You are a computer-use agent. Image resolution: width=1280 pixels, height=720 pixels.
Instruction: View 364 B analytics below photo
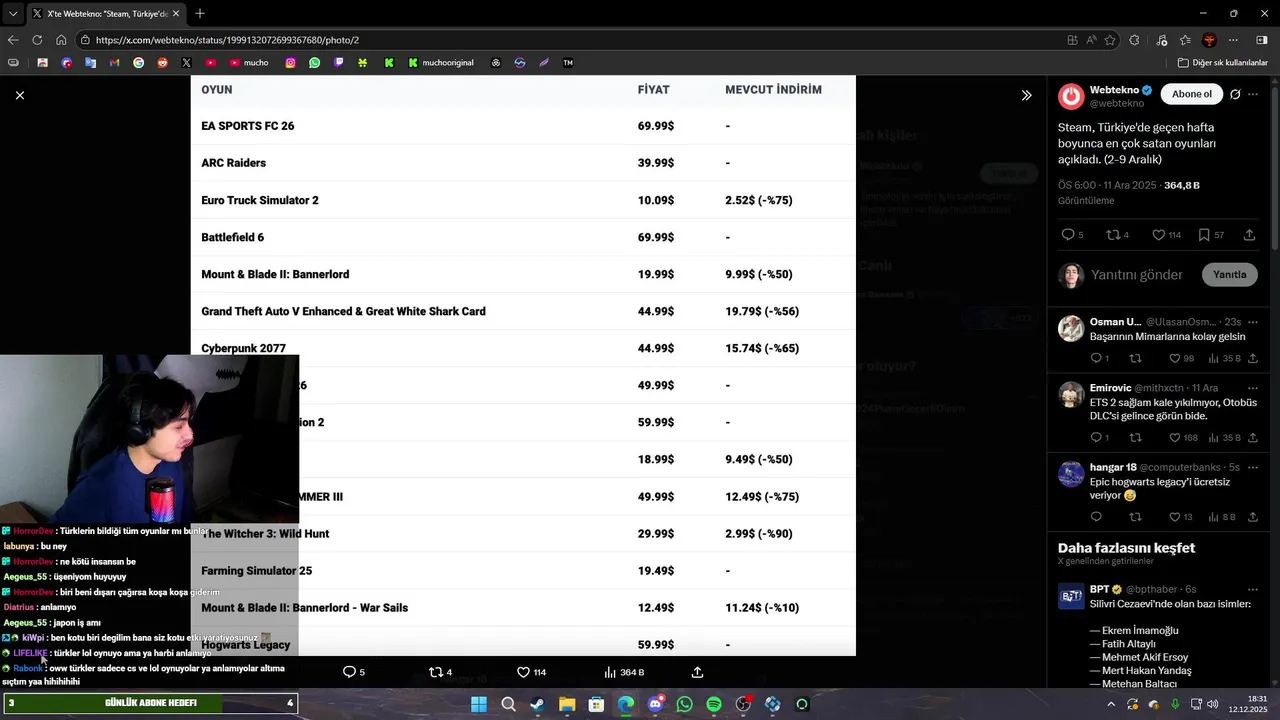(624, 672)
